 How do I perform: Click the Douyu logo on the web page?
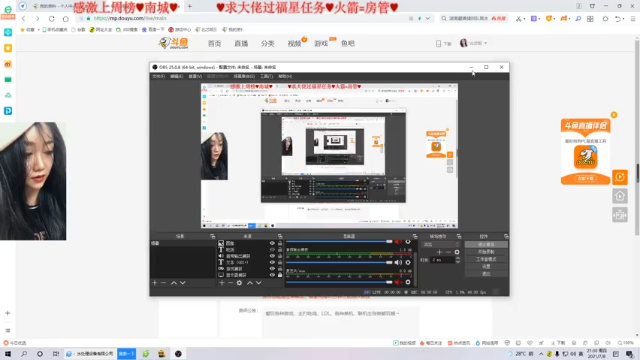click(x=174, y=43)
